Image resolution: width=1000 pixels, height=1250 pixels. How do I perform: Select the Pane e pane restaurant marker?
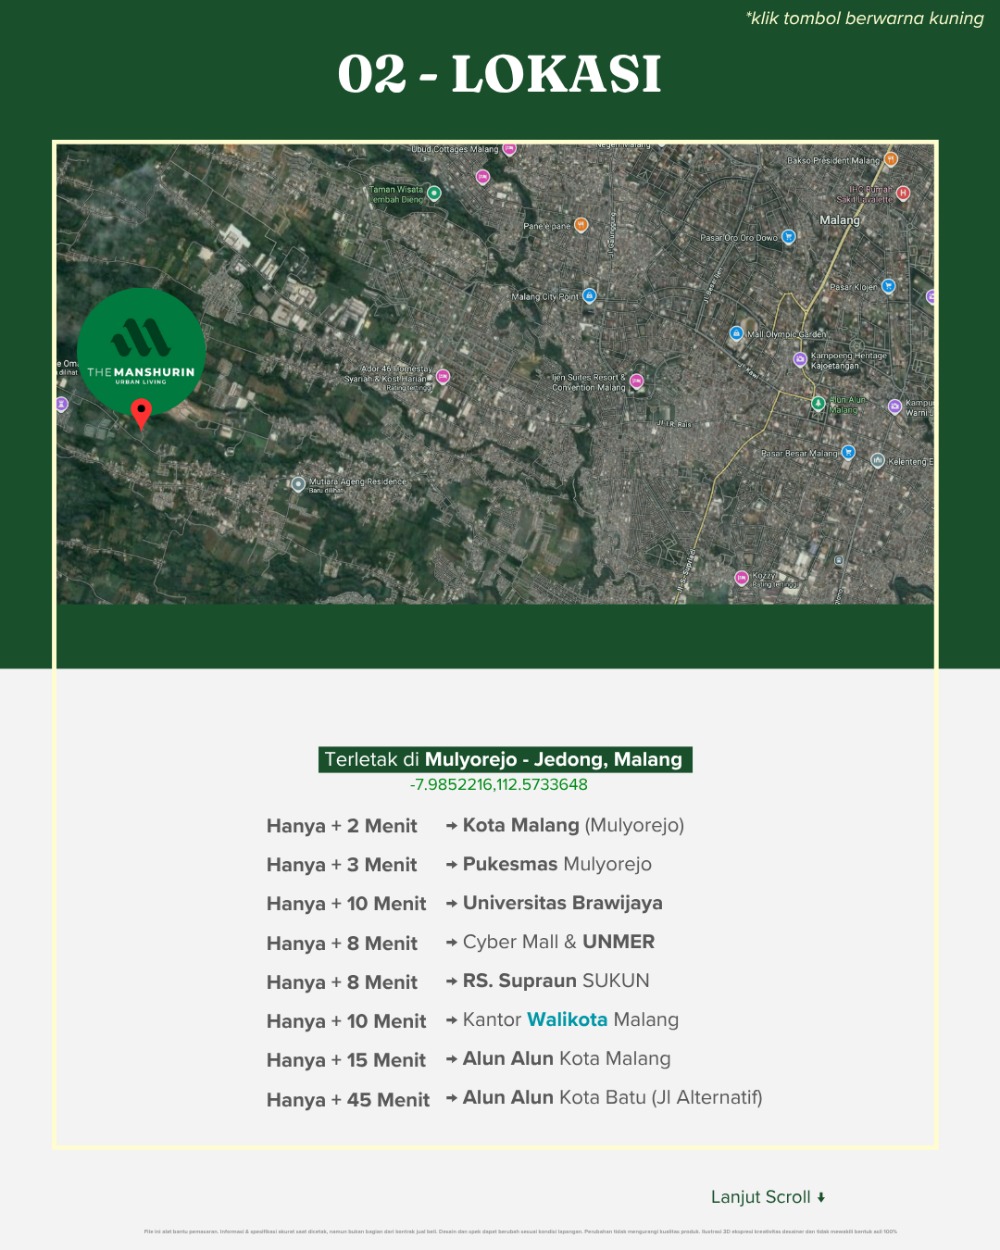click(581, 225)
